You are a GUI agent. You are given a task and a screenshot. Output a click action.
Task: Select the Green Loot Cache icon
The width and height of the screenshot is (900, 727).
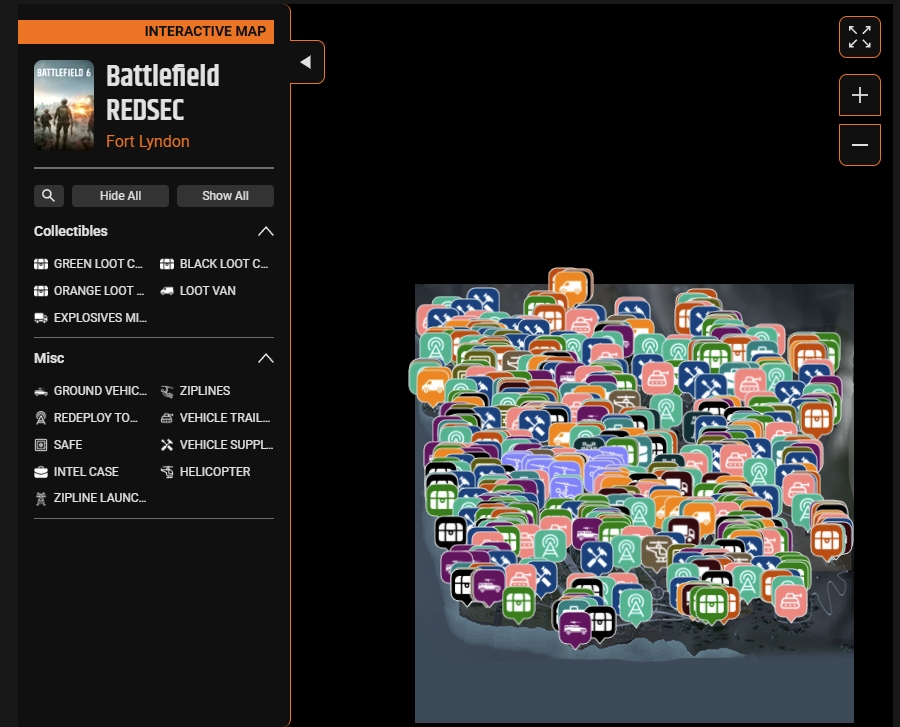[40, 263]
